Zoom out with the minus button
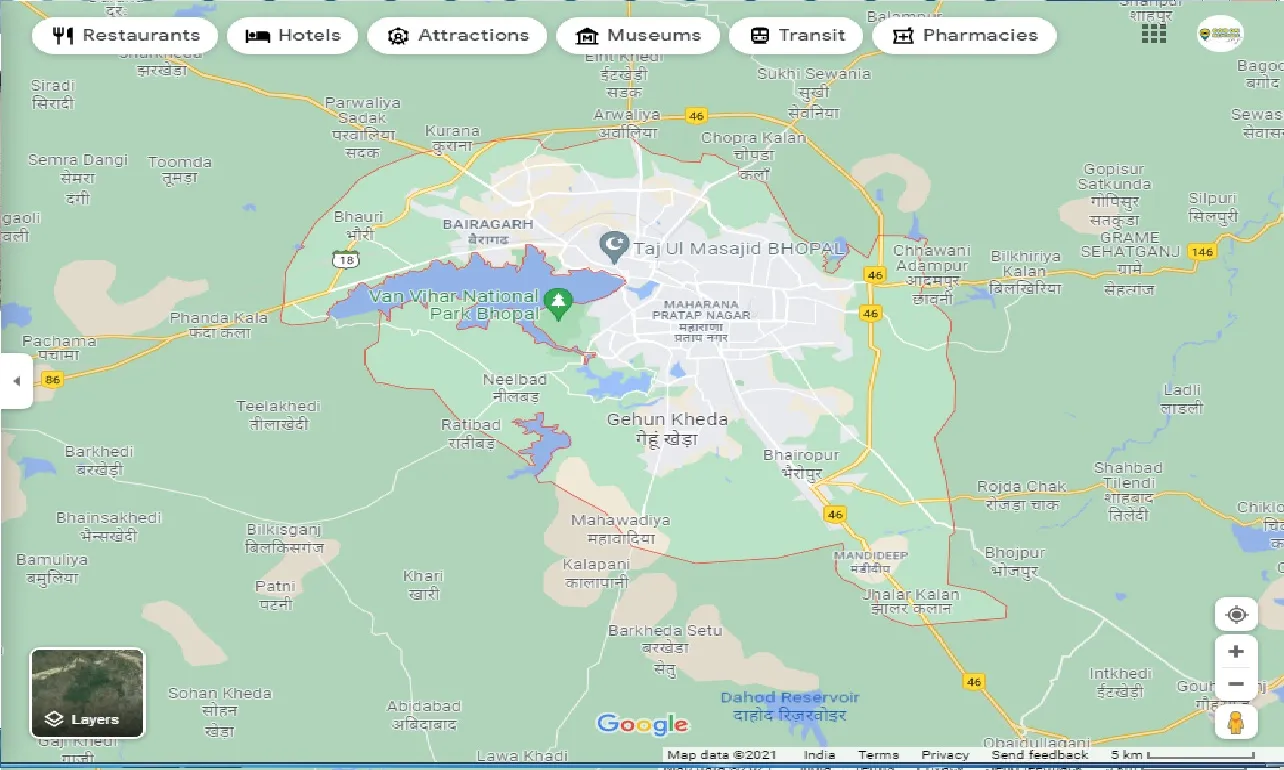 click(1236, 685)
